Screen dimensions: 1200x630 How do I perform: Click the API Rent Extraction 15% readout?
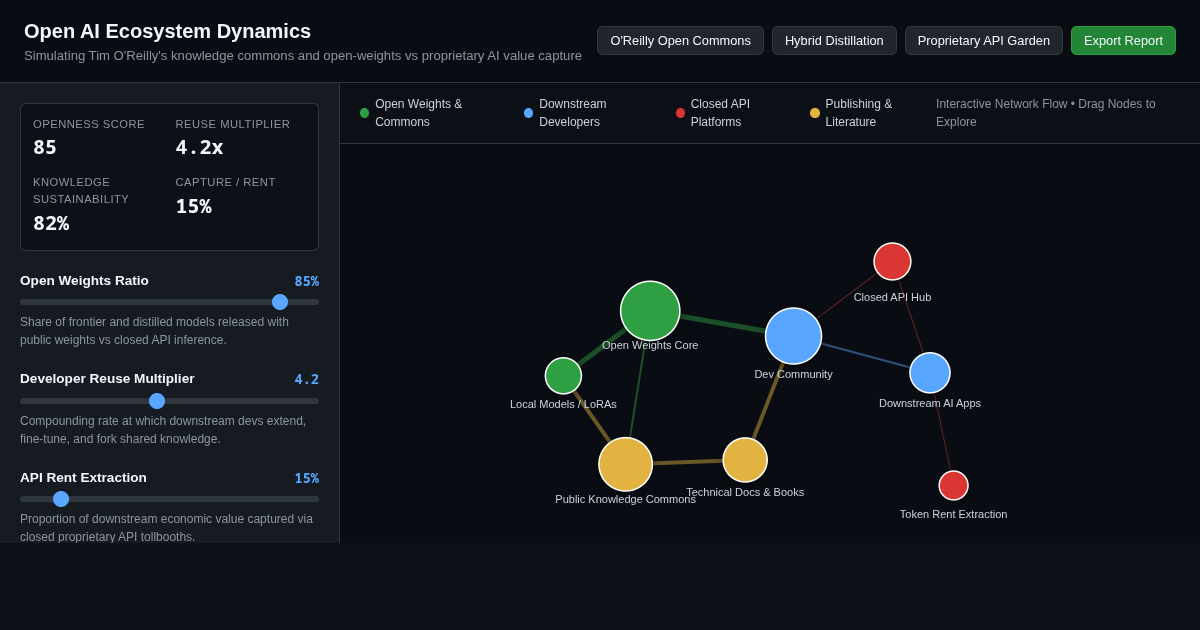tap(306, 478)
